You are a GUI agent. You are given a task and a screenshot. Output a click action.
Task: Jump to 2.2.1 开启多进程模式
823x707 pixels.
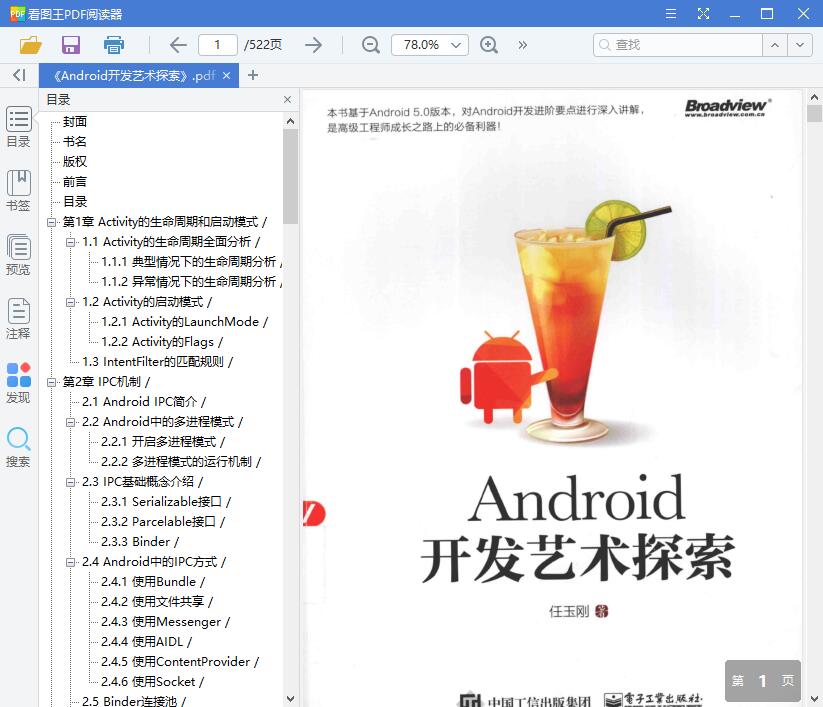(163, 442)
